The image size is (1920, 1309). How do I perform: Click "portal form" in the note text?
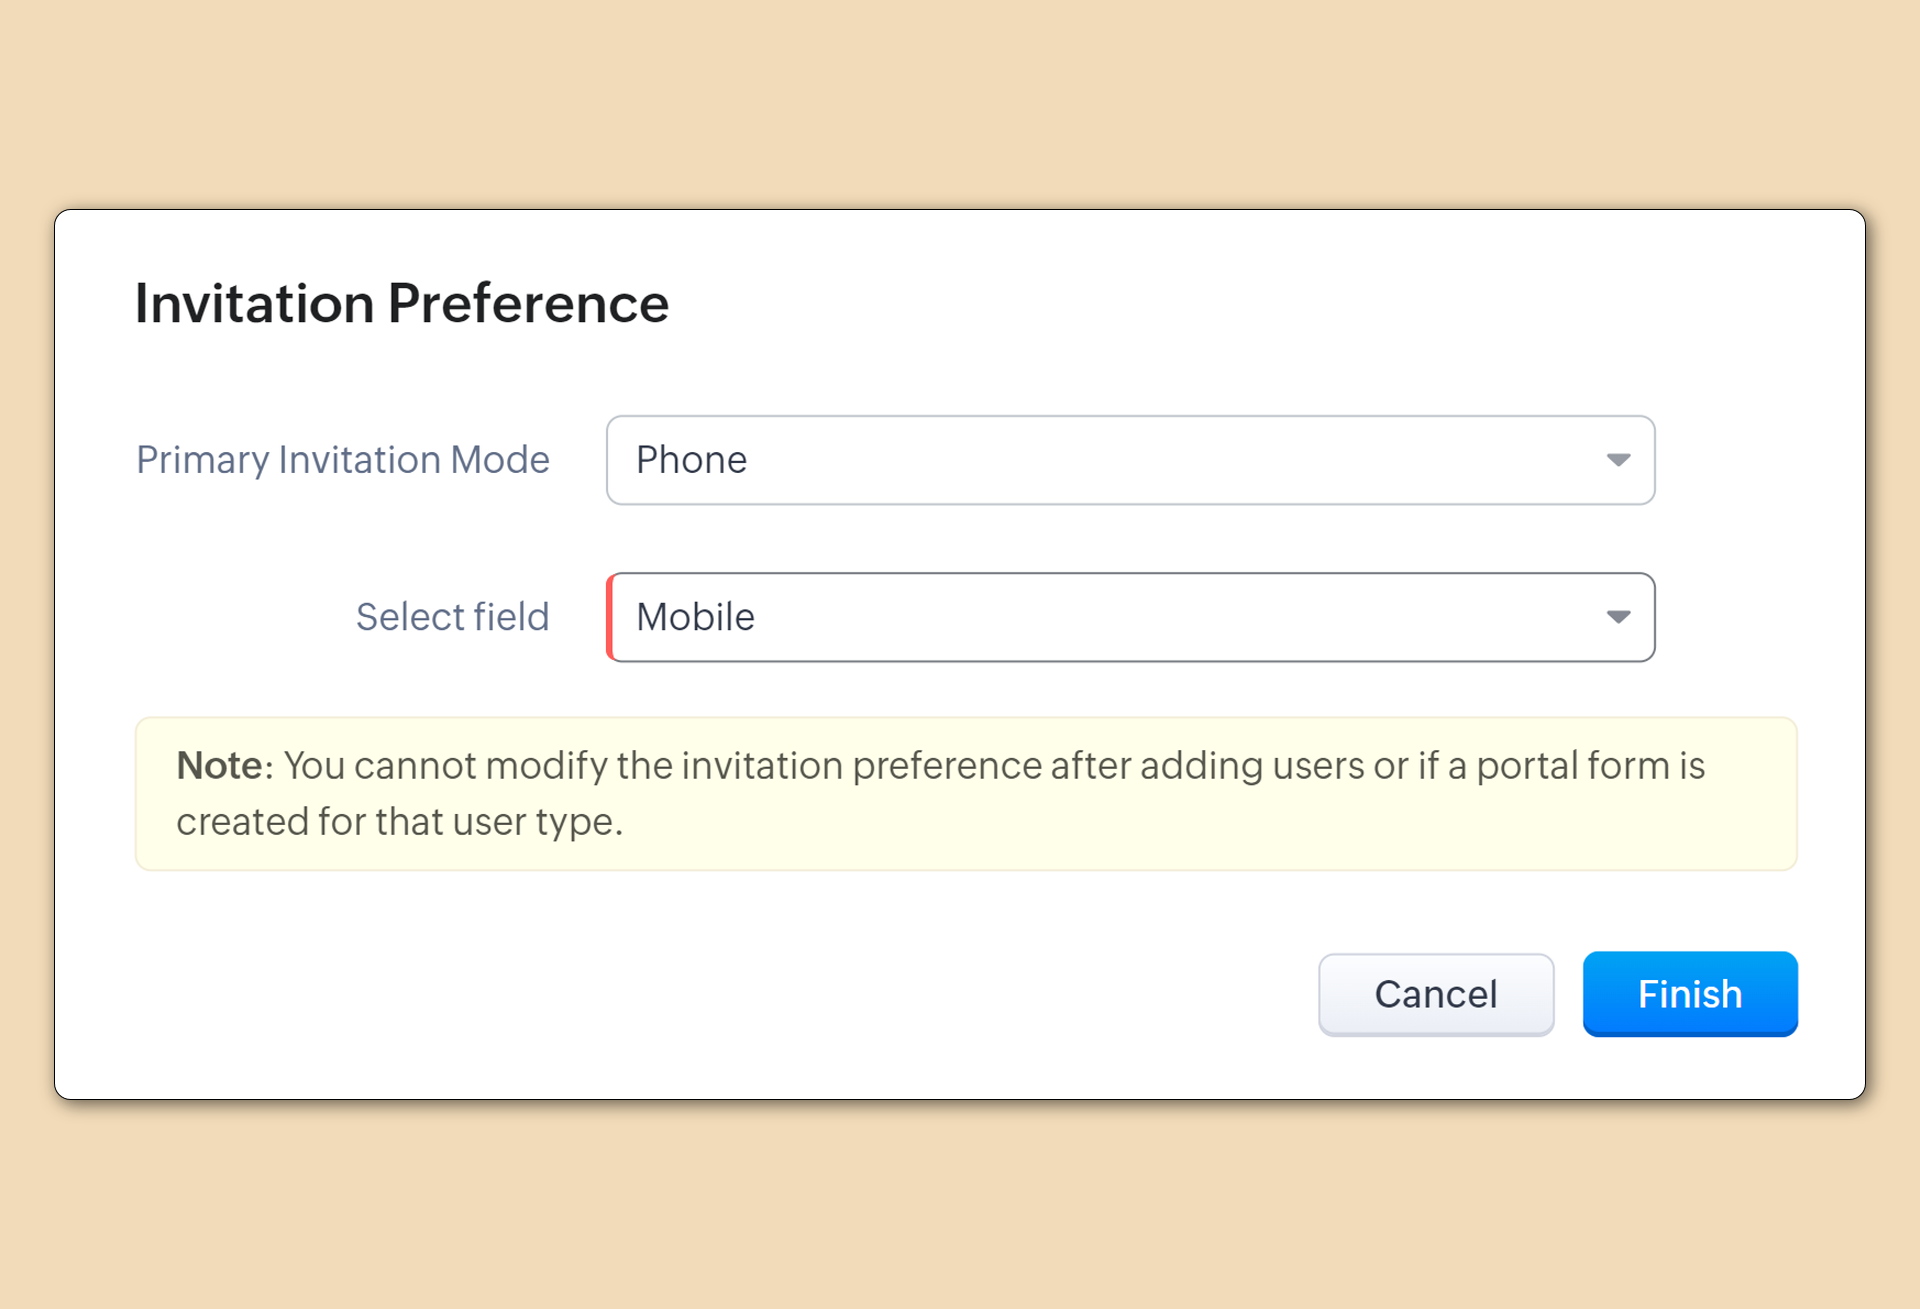1573,766
